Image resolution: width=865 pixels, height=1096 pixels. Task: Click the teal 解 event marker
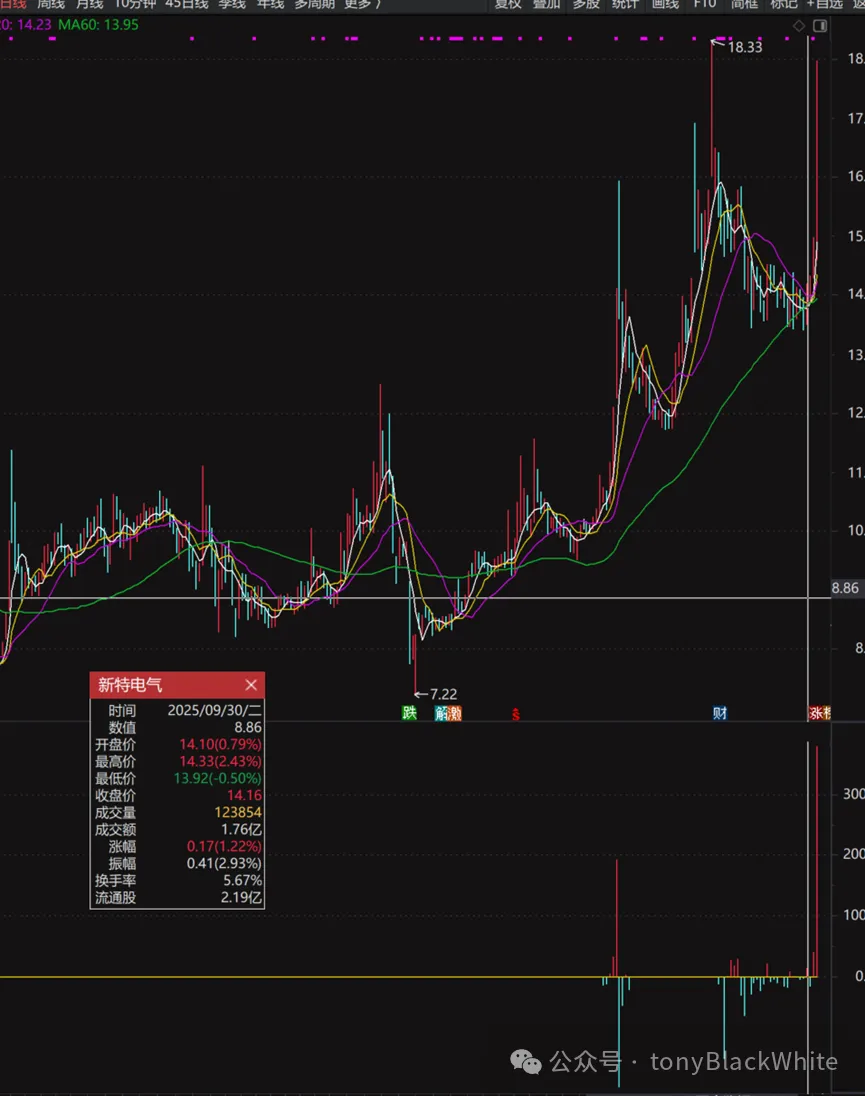[441, 713]
